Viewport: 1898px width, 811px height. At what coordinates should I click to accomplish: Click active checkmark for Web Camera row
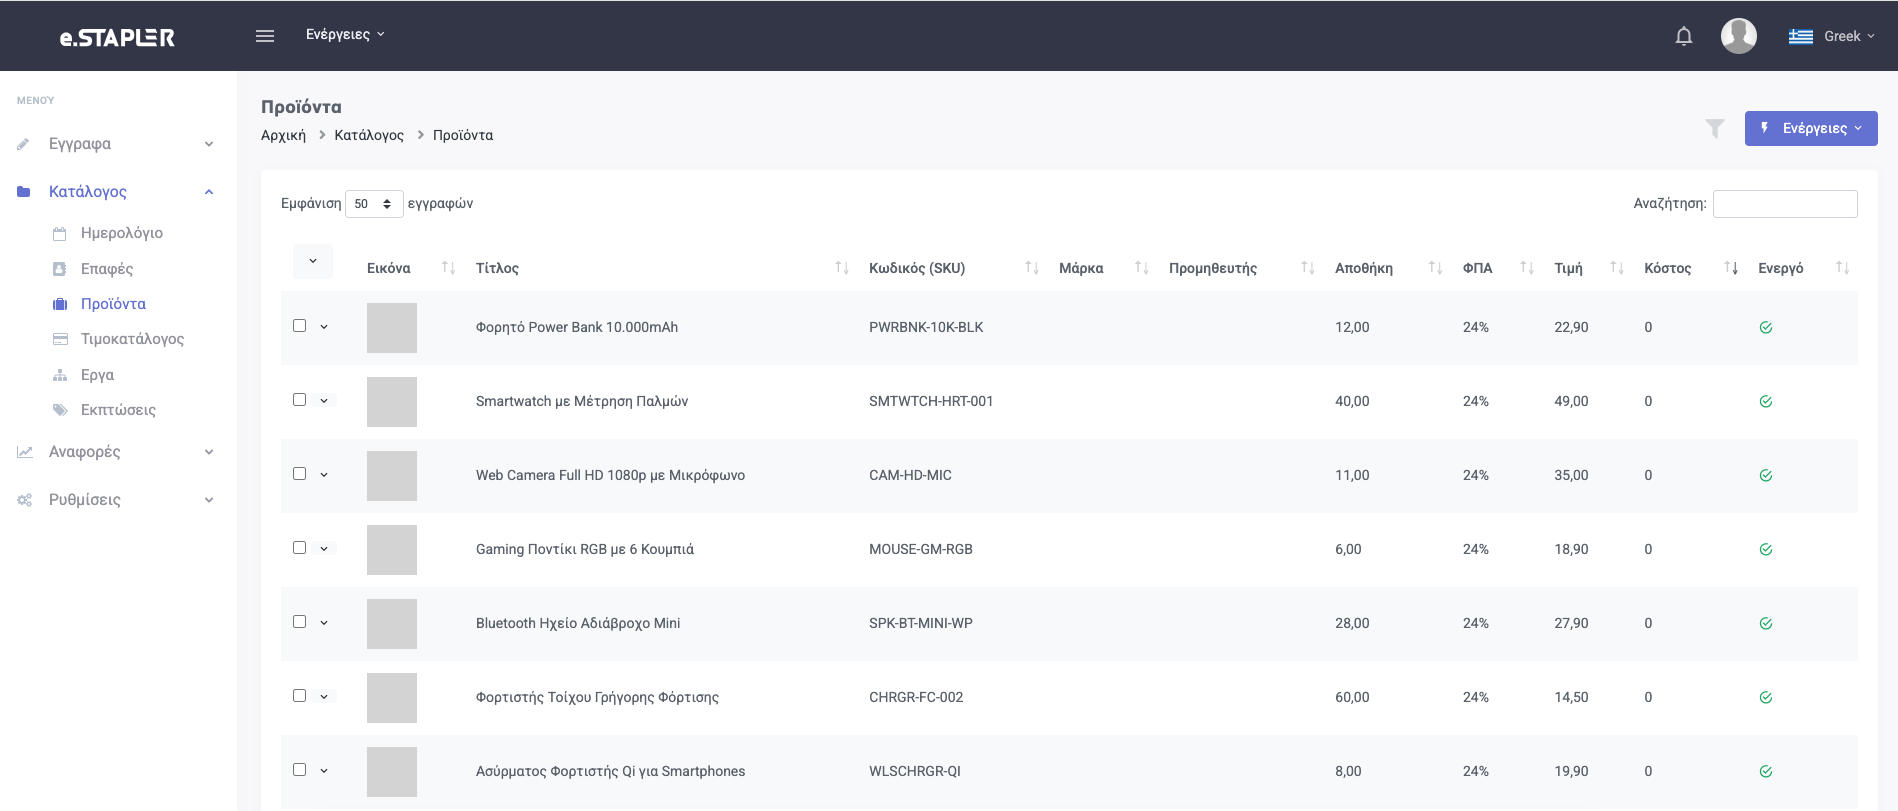(1766, 476)
